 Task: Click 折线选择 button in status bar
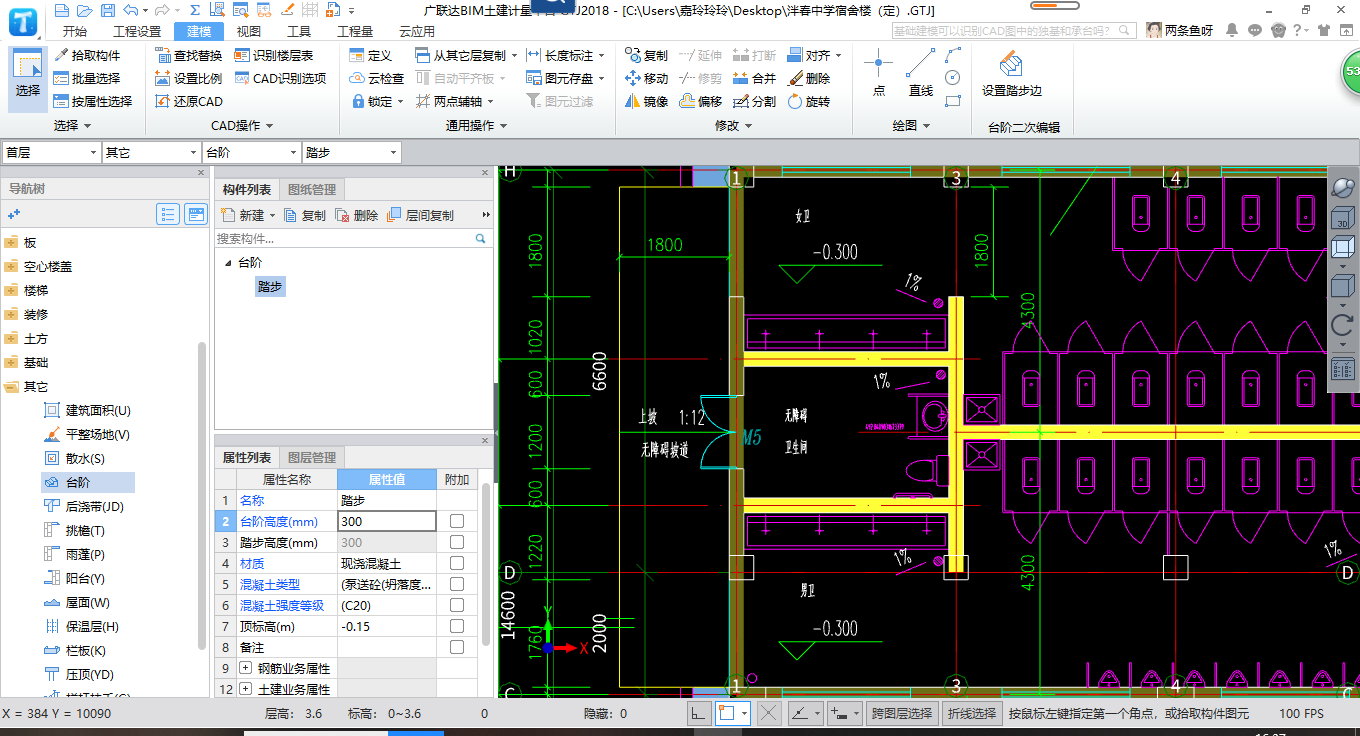(973, 713)
